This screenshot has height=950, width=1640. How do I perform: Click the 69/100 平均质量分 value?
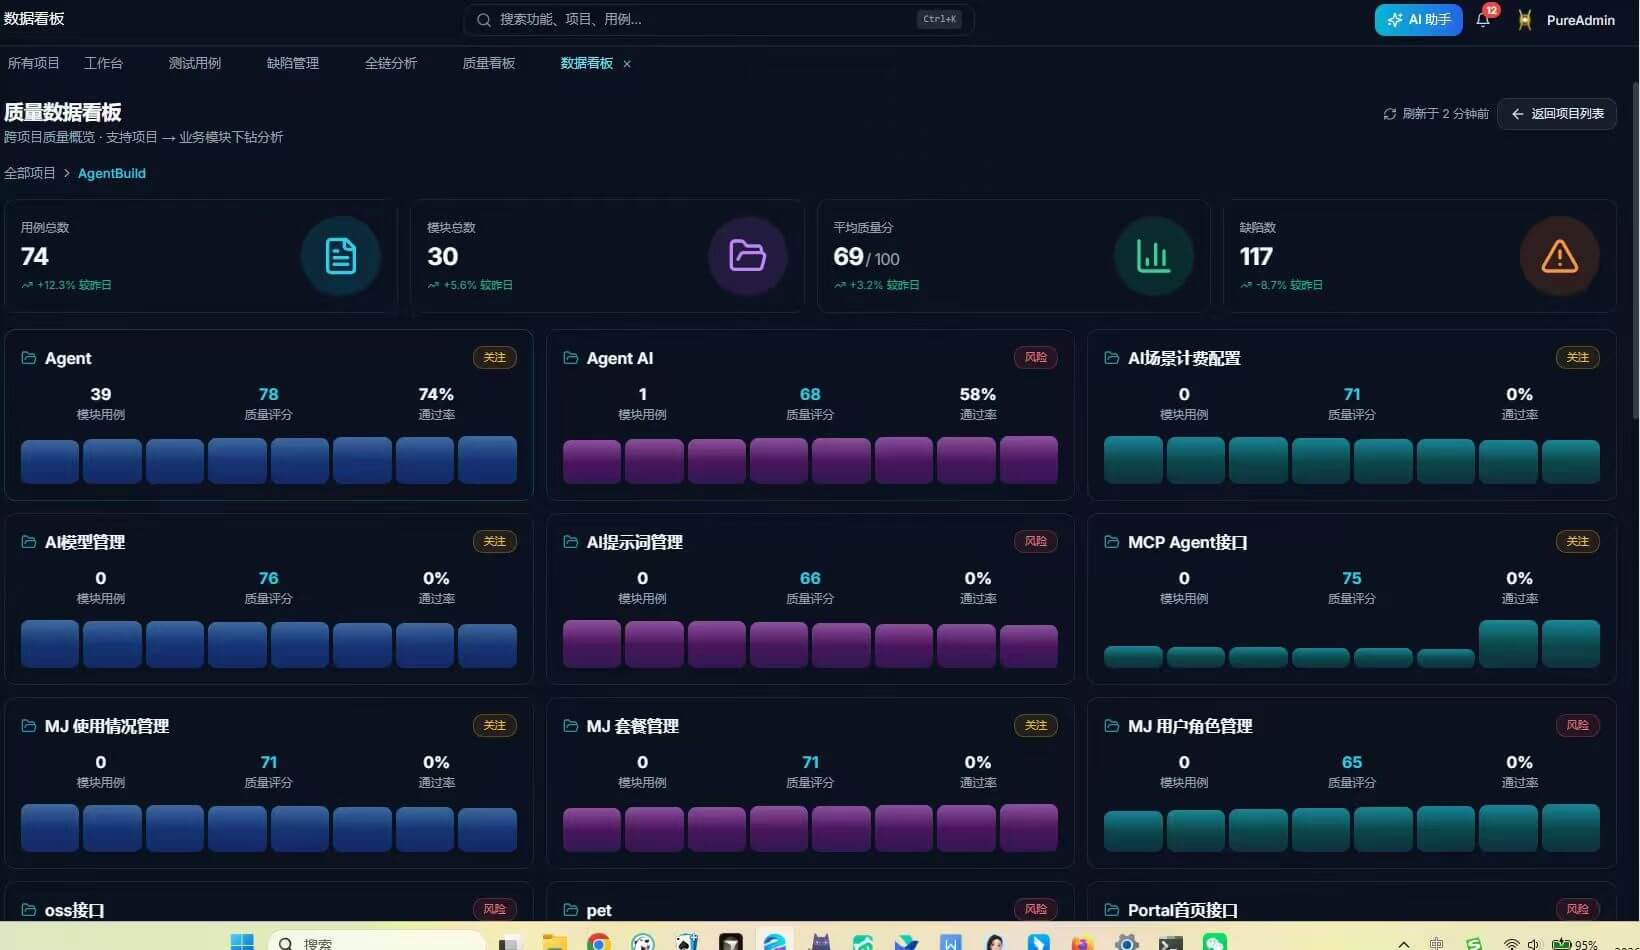click(x=866, y=257)
